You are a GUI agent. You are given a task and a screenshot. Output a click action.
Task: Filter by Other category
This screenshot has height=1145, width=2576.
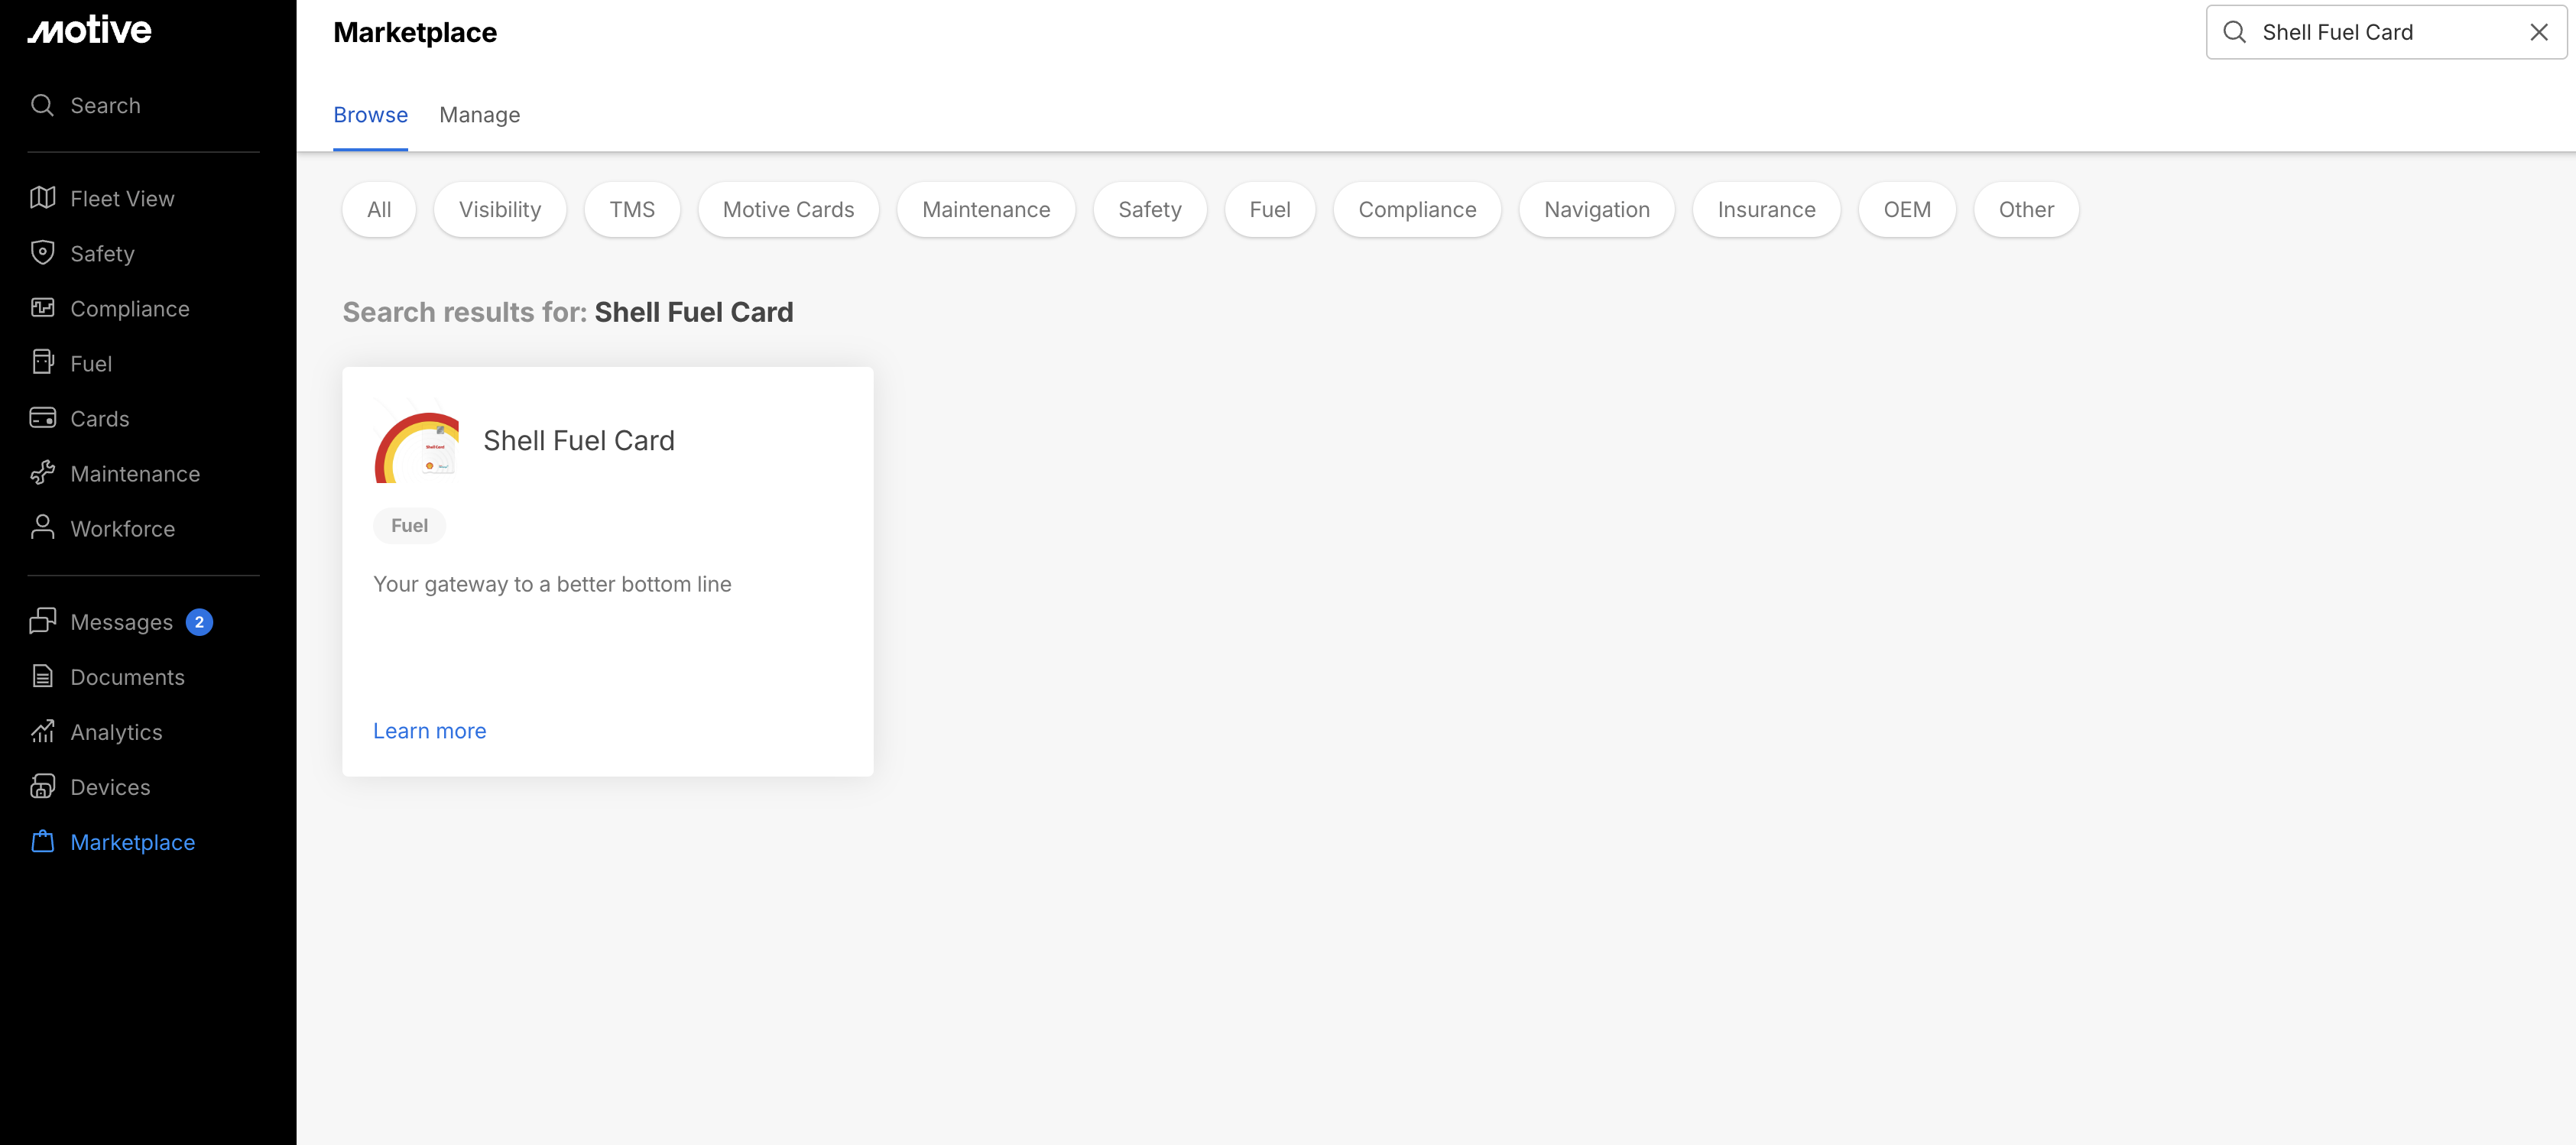coord(2026,210)
